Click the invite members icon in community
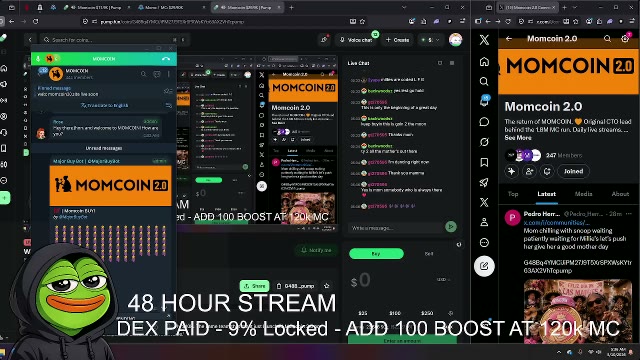This screenshot has height=360, width=640. [529, 171]
